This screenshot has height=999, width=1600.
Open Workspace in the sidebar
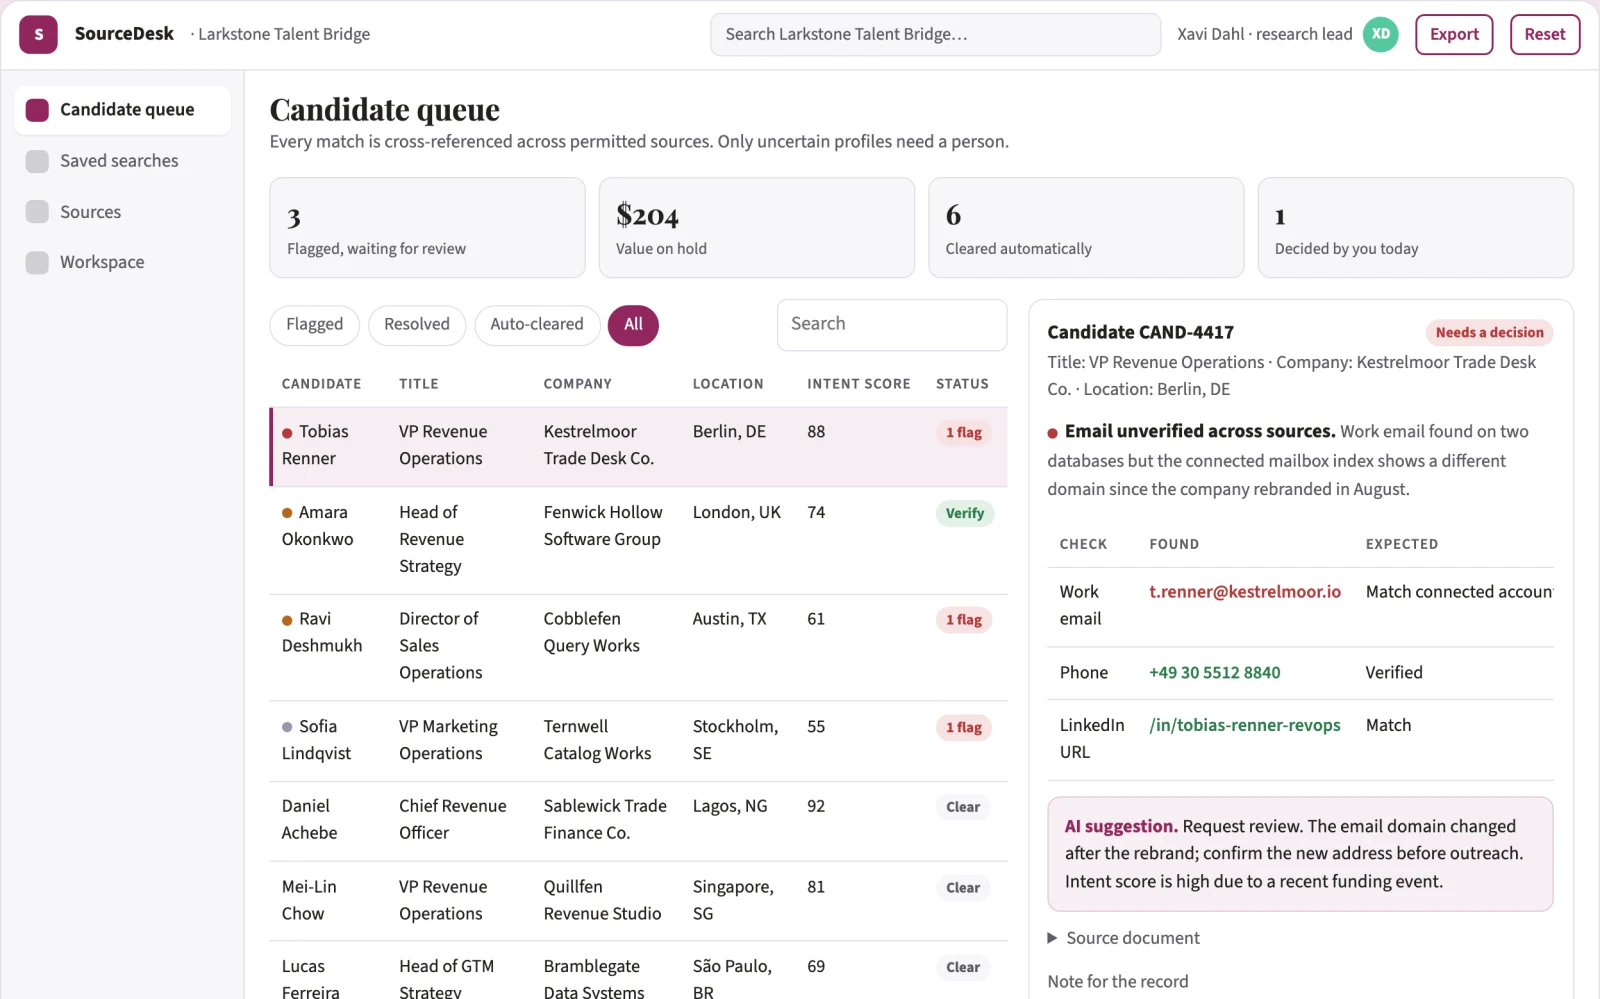click(x=122, y=262)
